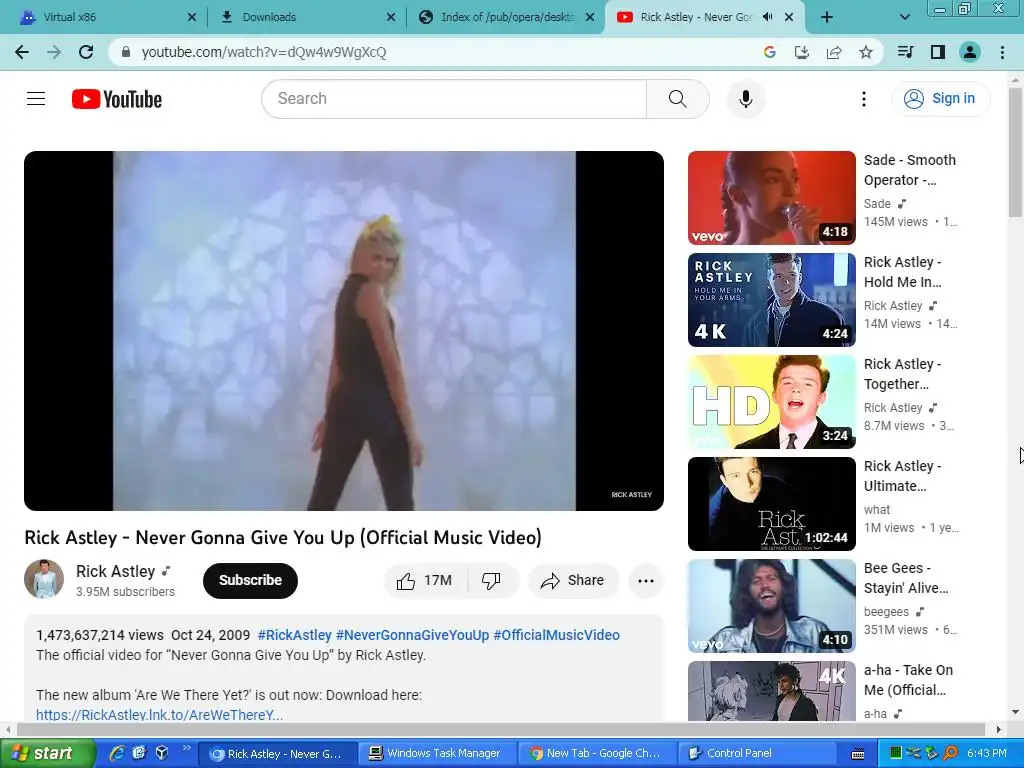Open more actions ellipsis below video

pyautogui.click(x=645, y=581)
